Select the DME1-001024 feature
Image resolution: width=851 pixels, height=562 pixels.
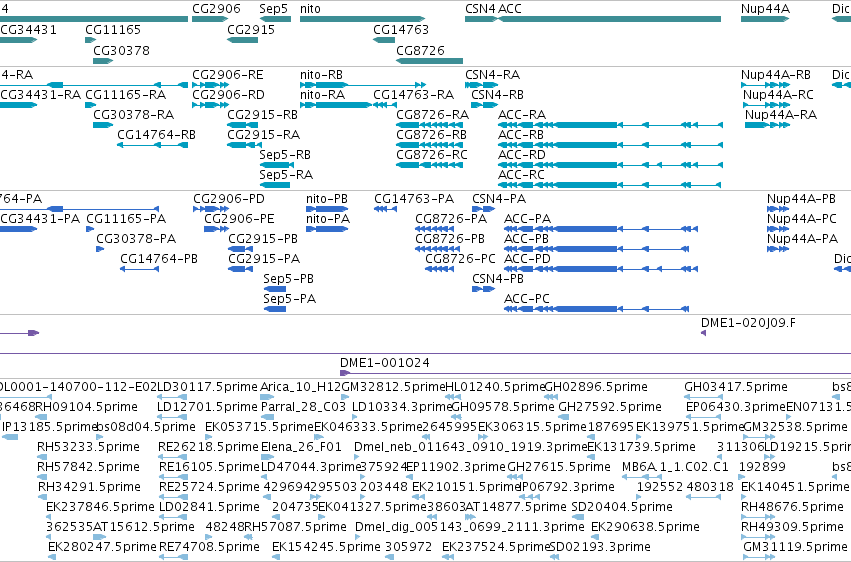(x=595, y=373)
